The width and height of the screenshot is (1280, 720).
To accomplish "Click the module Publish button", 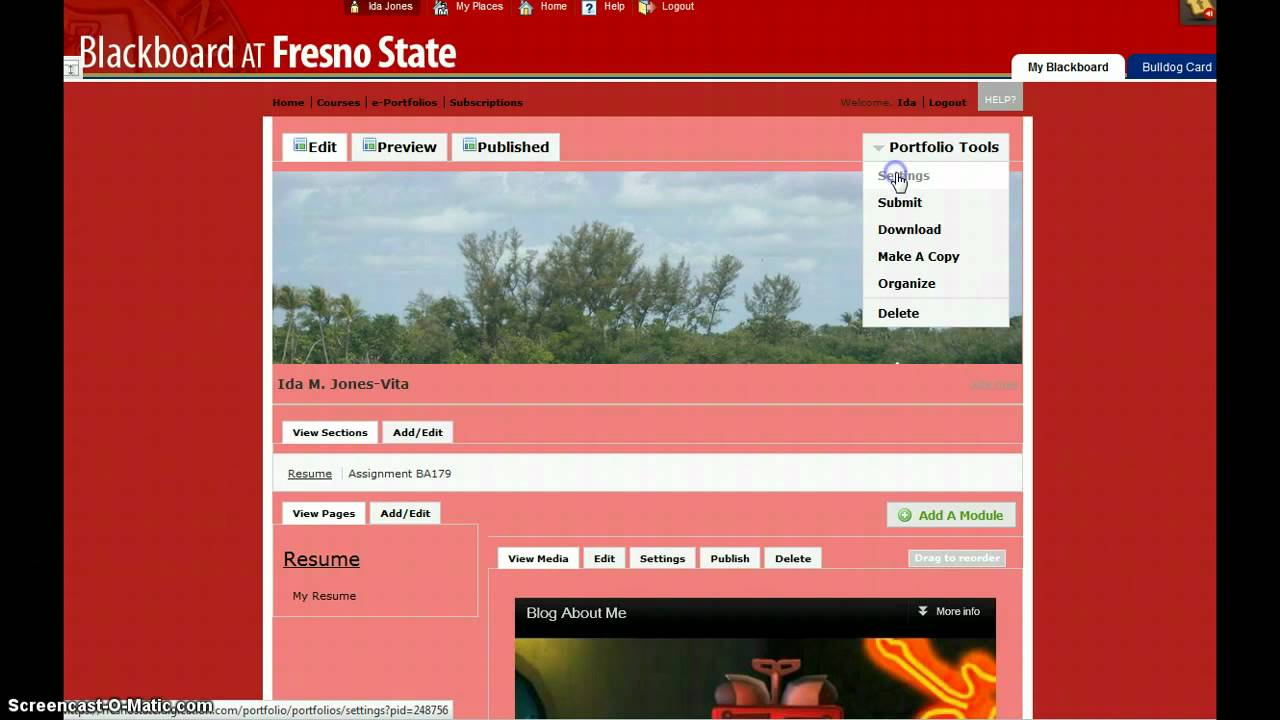I will coord(730,558).
